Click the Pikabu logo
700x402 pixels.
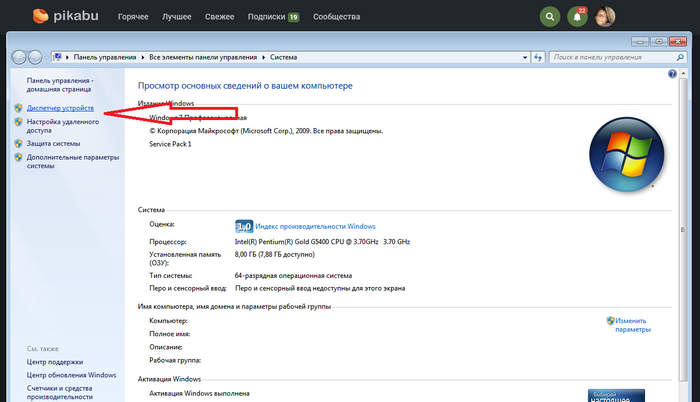point(65,17)
